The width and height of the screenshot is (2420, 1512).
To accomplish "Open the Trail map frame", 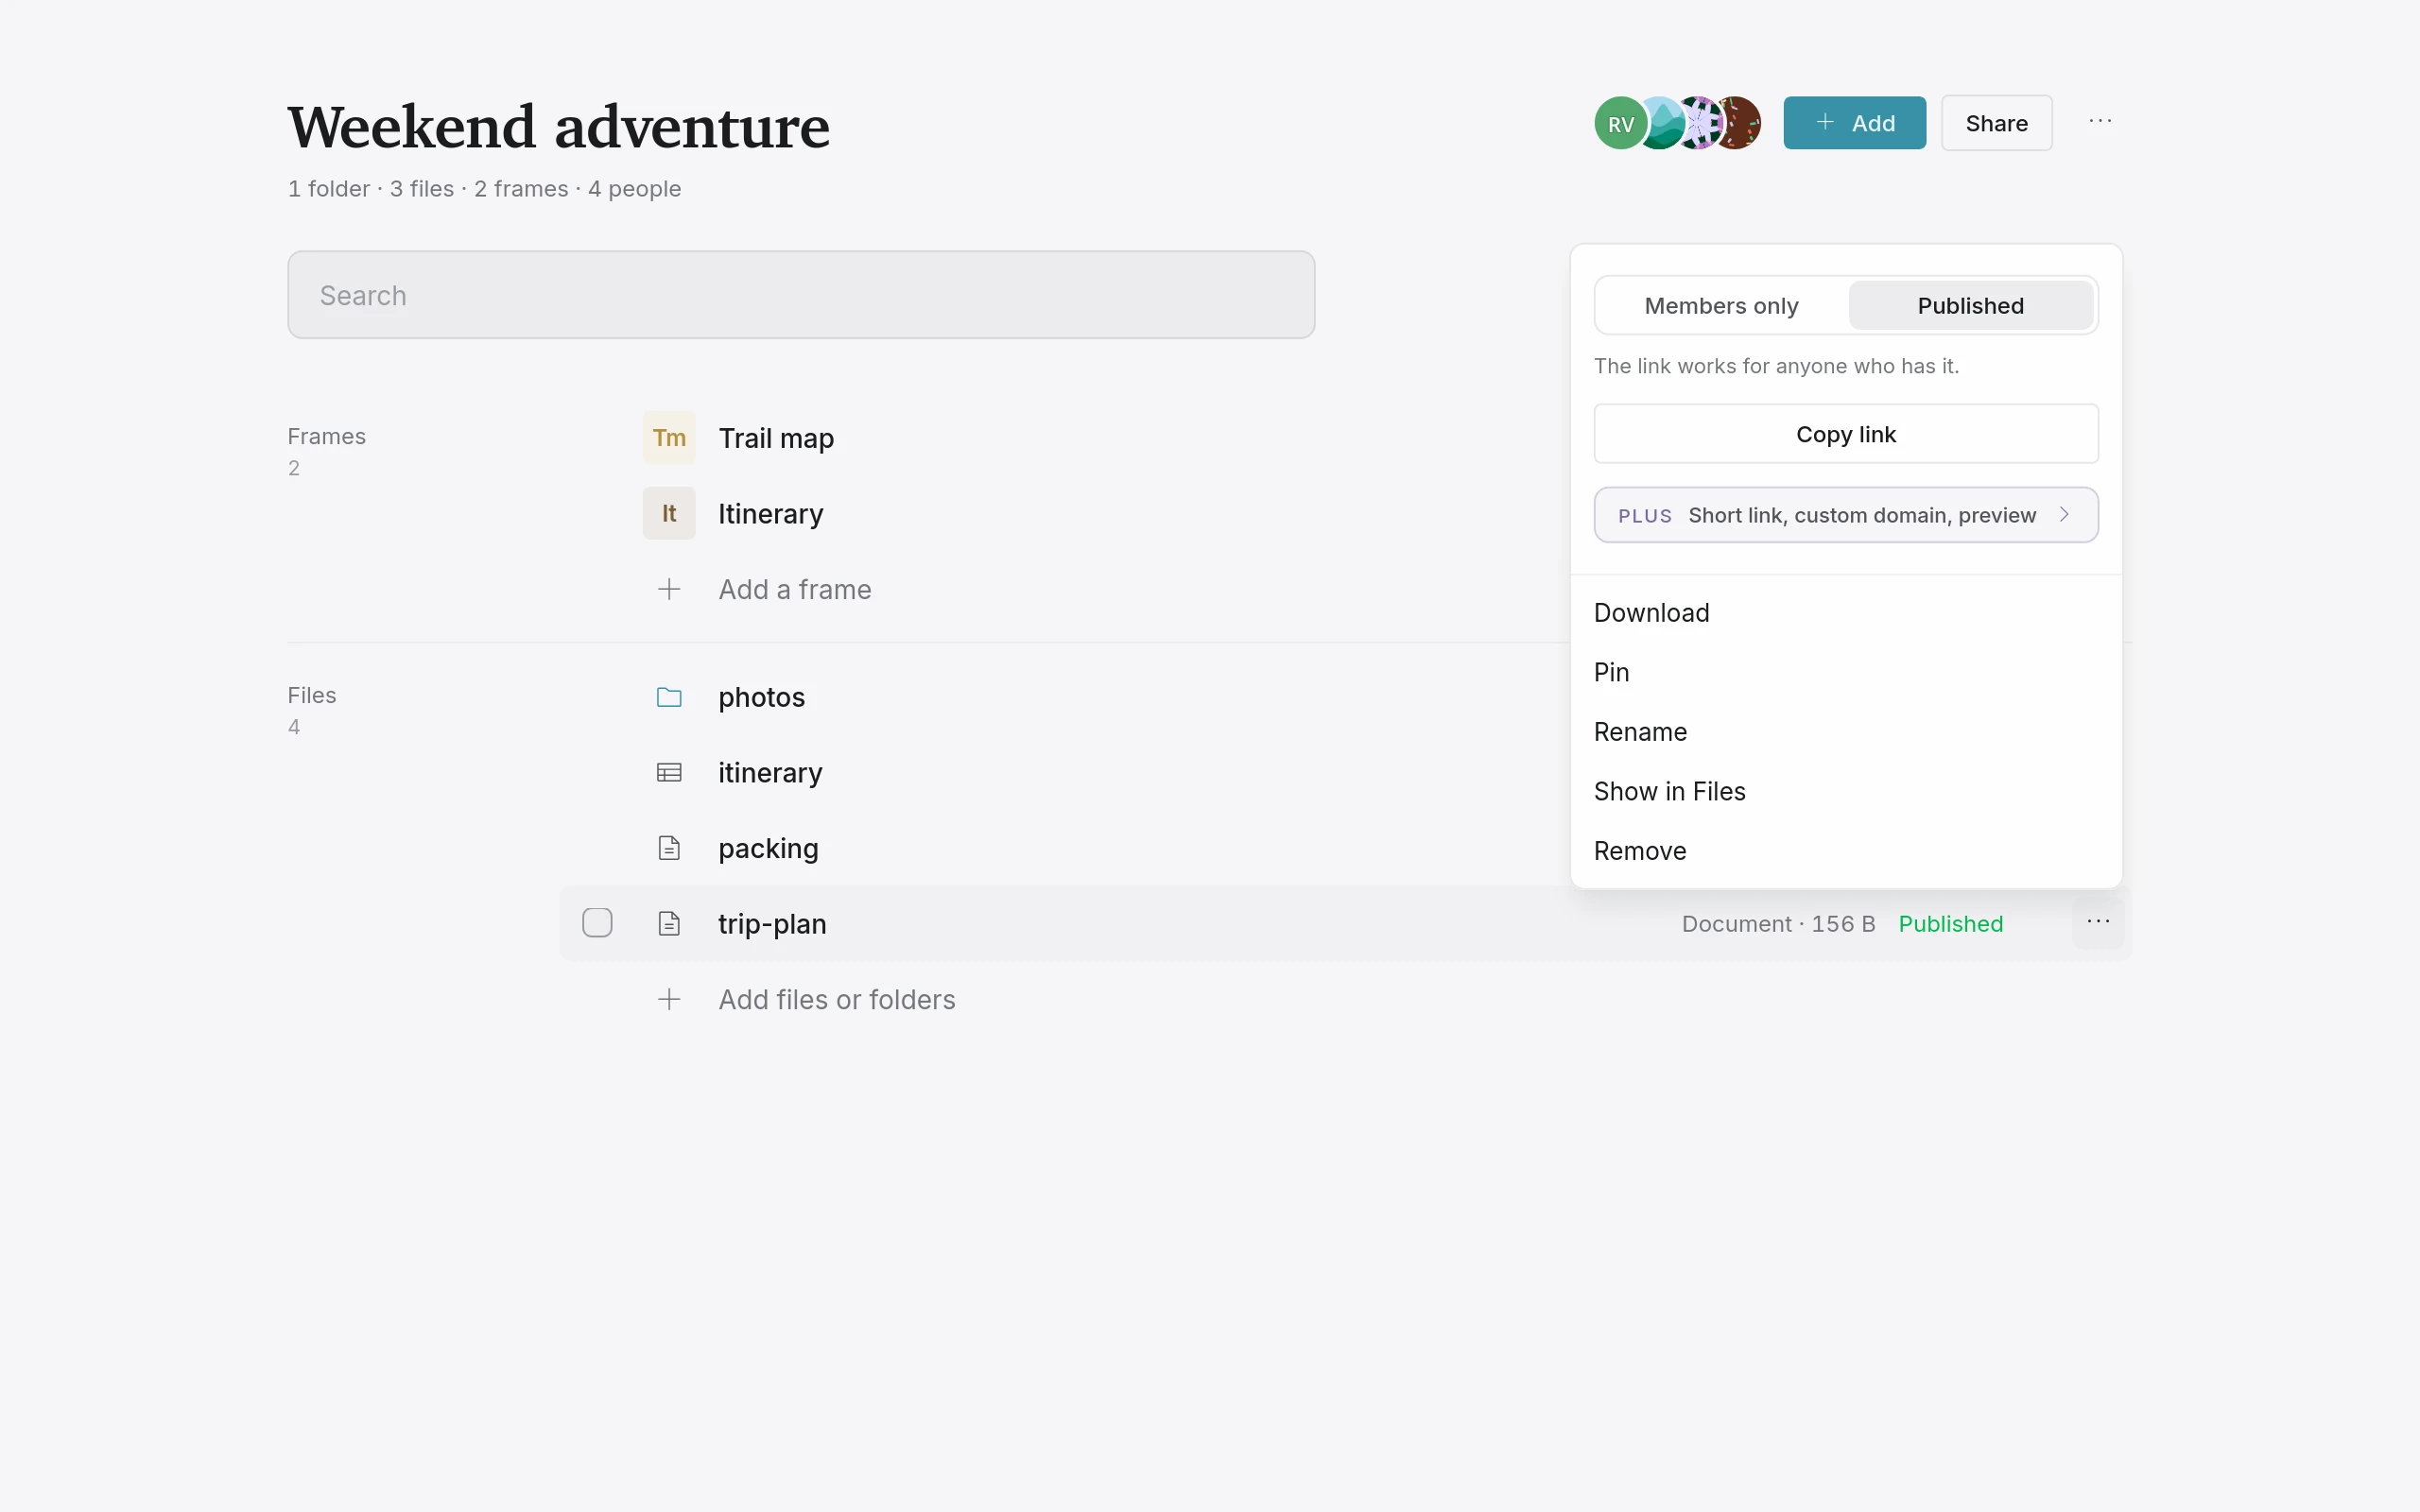I will coord(776,438).
